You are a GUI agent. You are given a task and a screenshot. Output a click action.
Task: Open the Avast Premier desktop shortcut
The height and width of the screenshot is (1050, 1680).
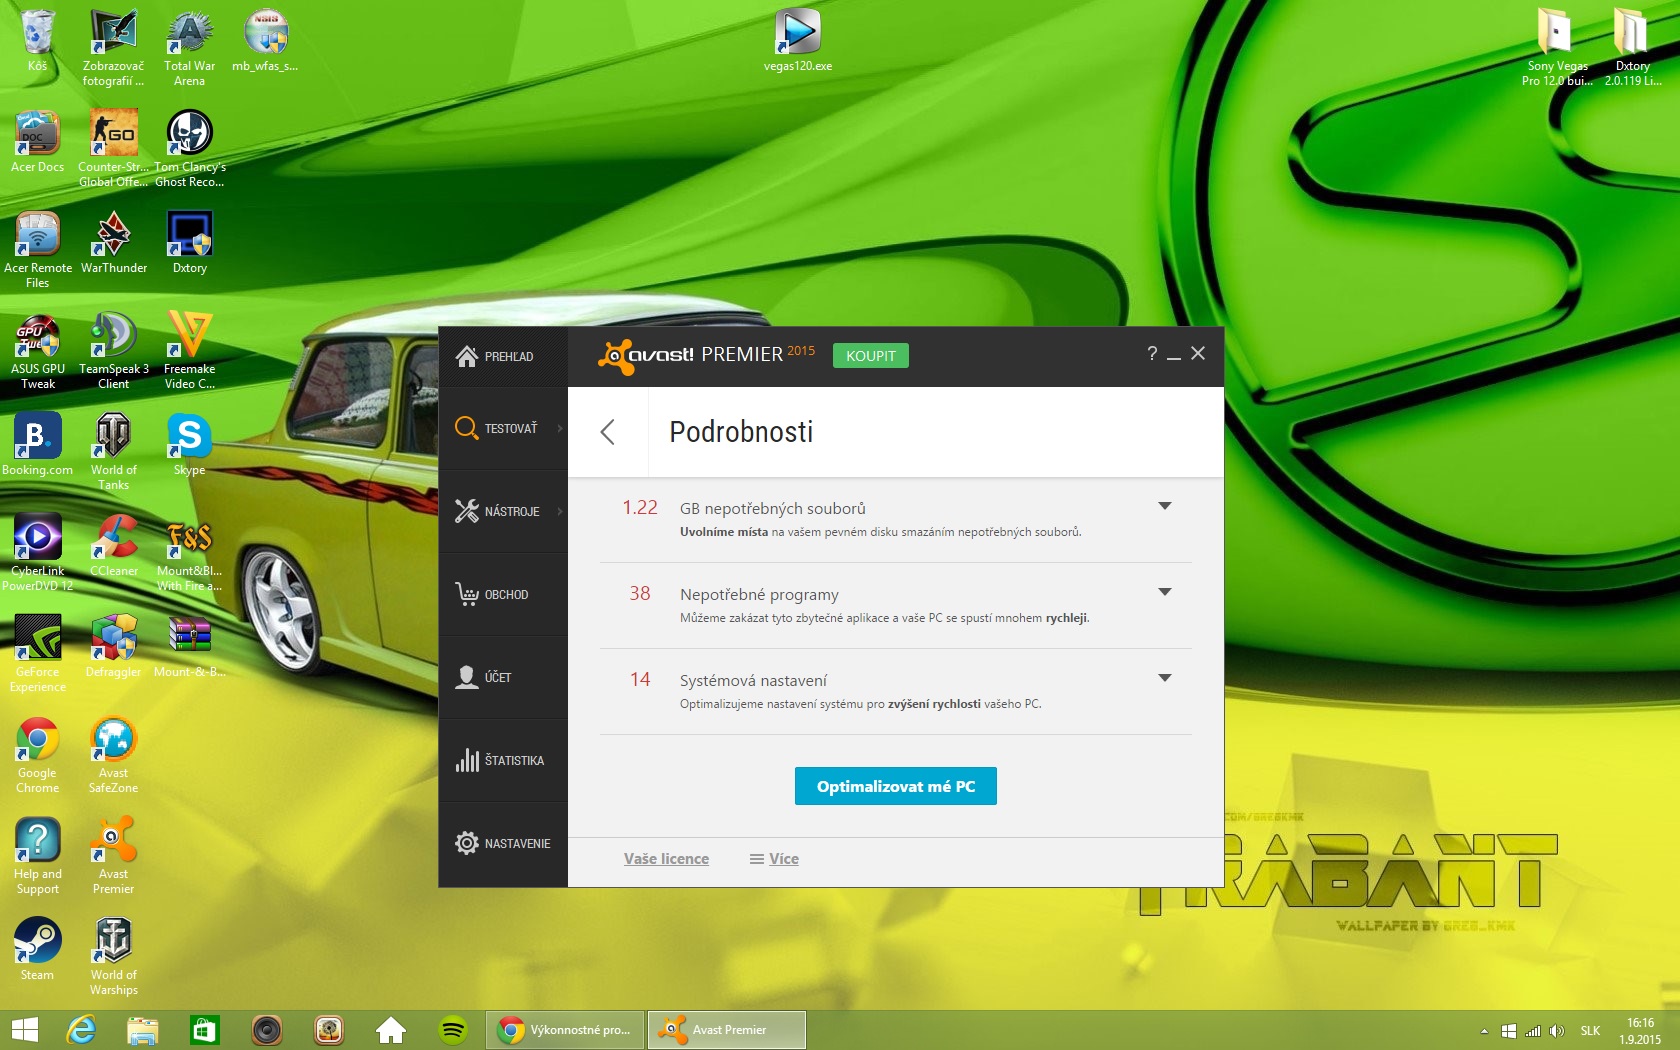pyautogui.click(x=113, y=856)
